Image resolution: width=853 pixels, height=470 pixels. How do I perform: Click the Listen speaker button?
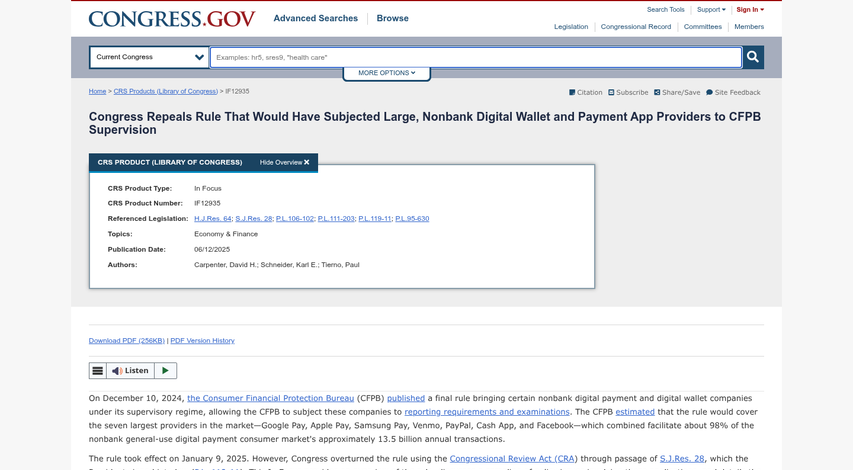(130, 371)
